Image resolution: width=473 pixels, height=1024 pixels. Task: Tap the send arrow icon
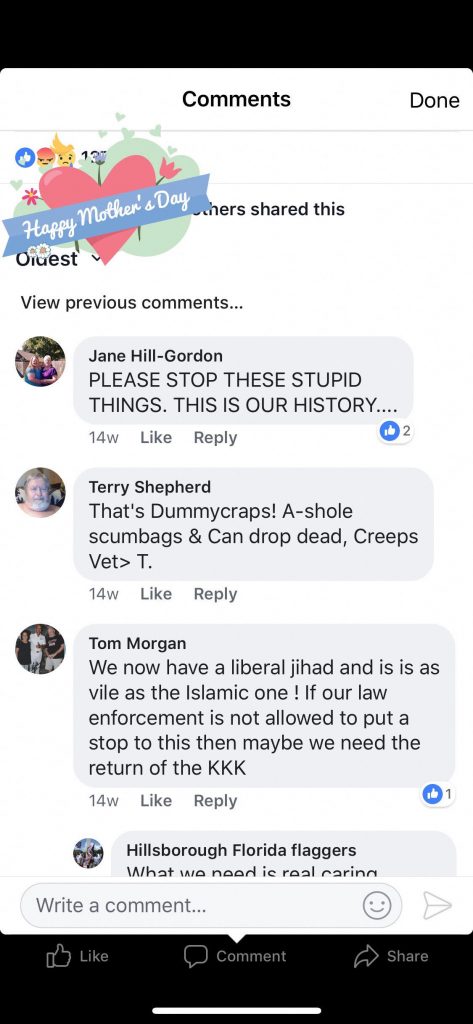pyautogui.click(x=437, y=905)
